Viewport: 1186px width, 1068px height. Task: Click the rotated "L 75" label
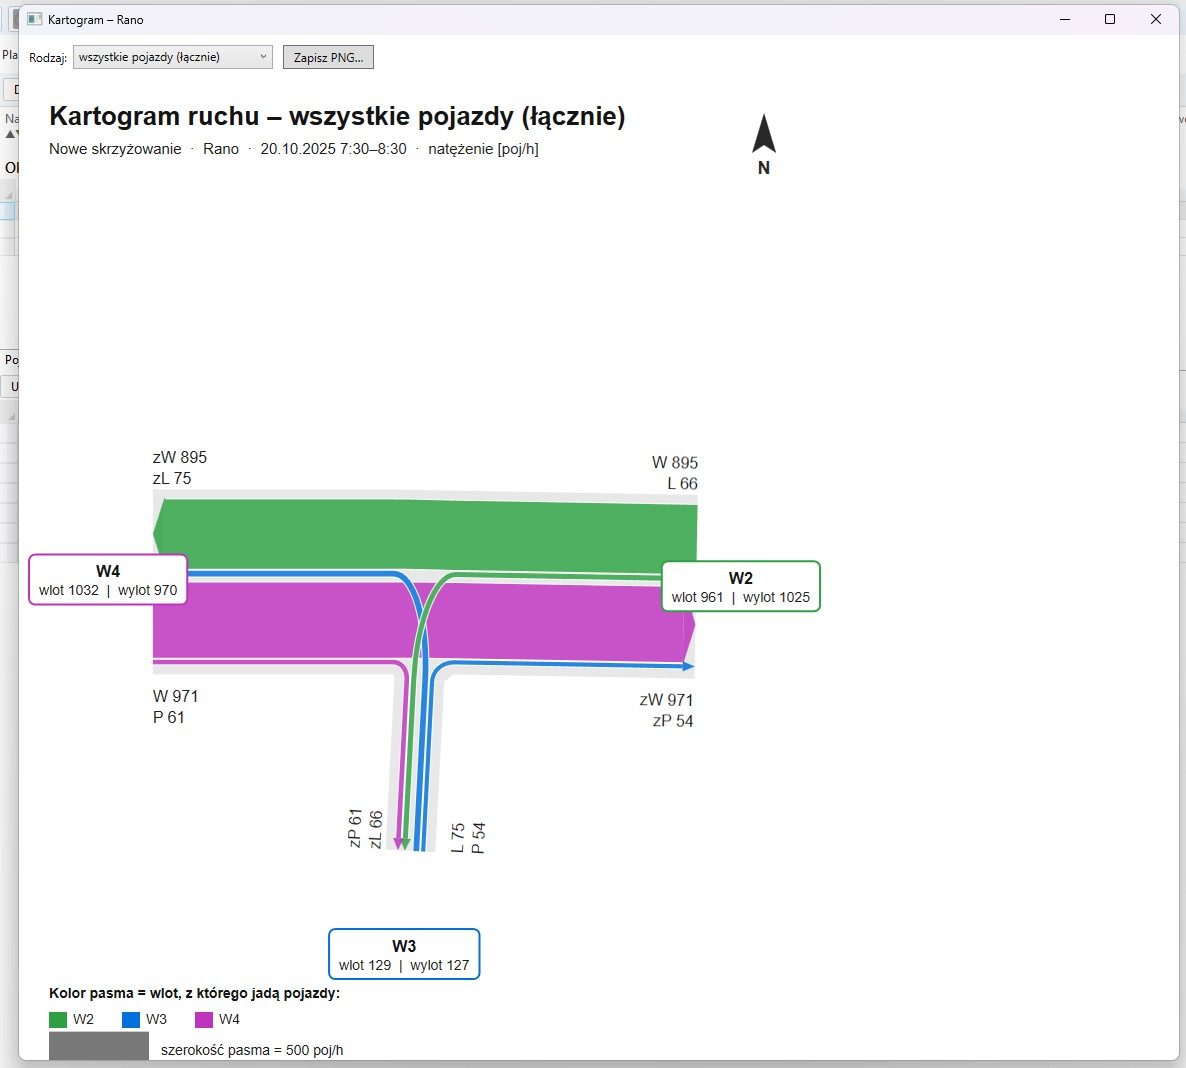click(458, 838)
